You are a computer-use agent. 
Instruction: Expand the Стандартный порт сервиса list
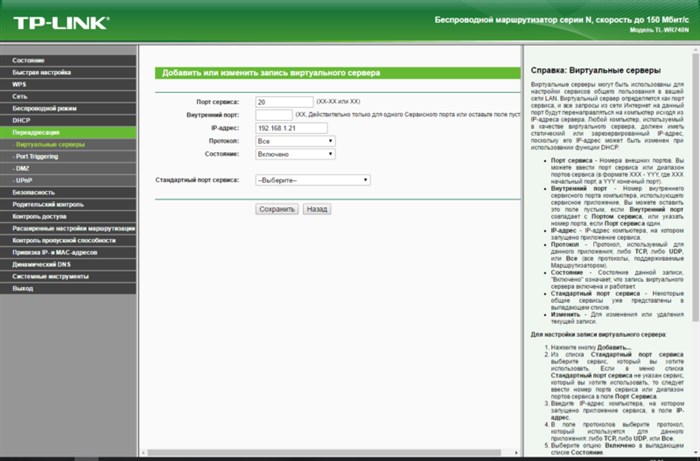[312, 180]
